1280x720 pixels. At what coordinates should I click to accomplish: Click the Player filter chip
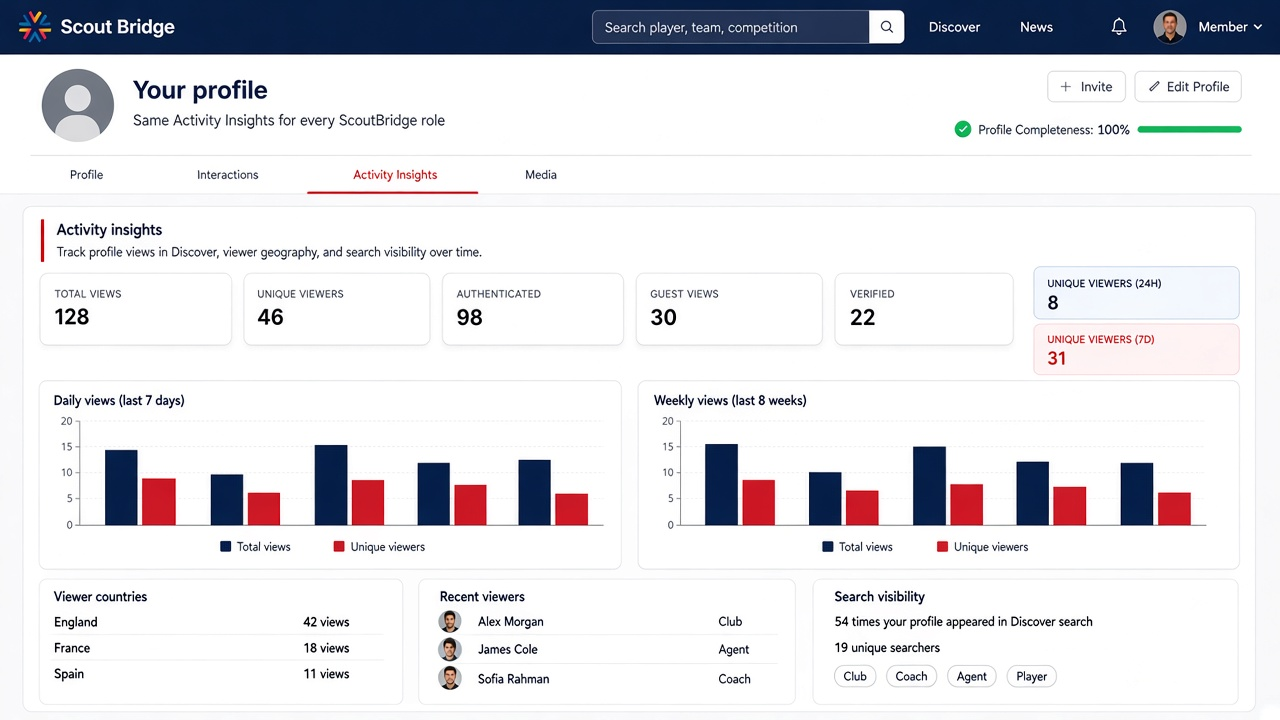1031,676
